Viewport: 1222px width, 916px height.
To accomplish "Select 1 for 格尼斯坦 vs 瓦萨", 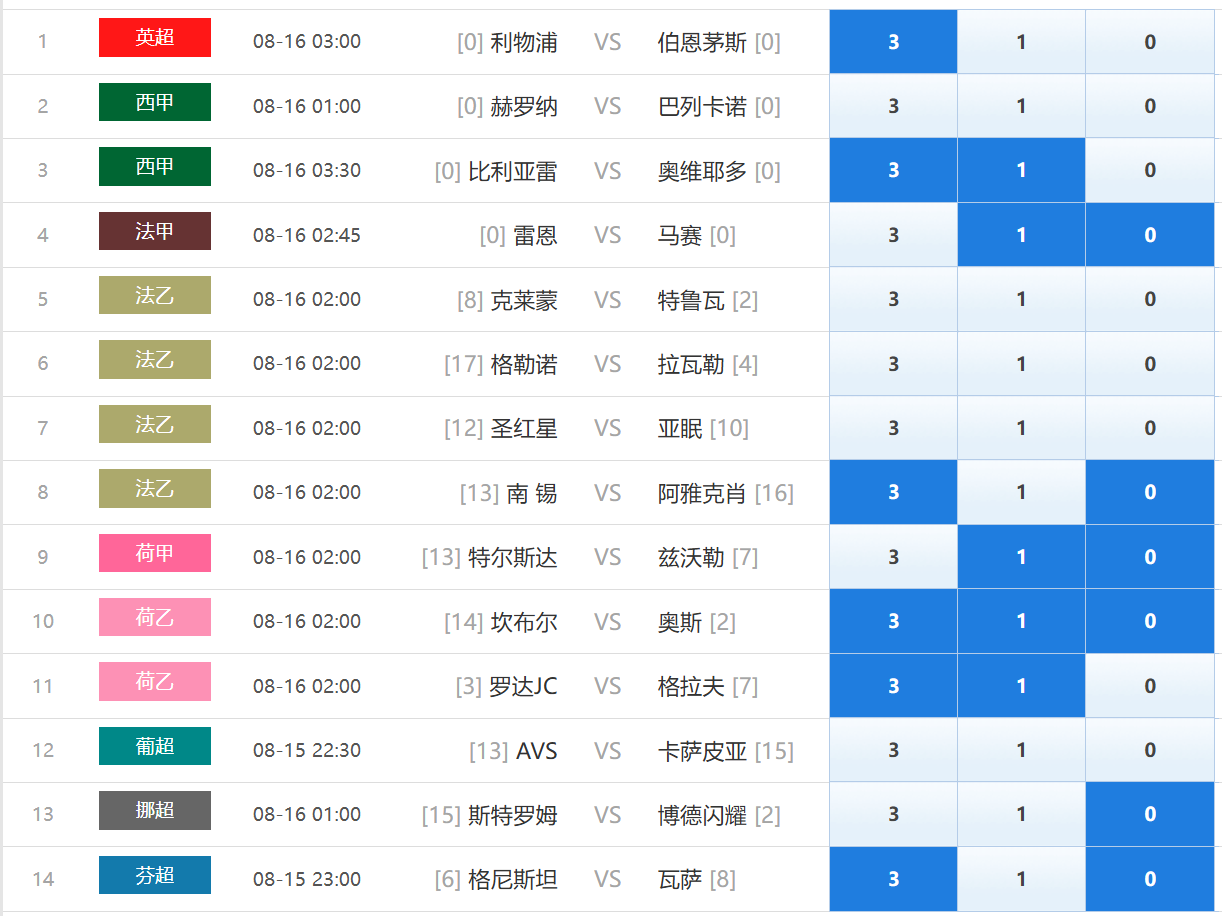I will 1021,879.
